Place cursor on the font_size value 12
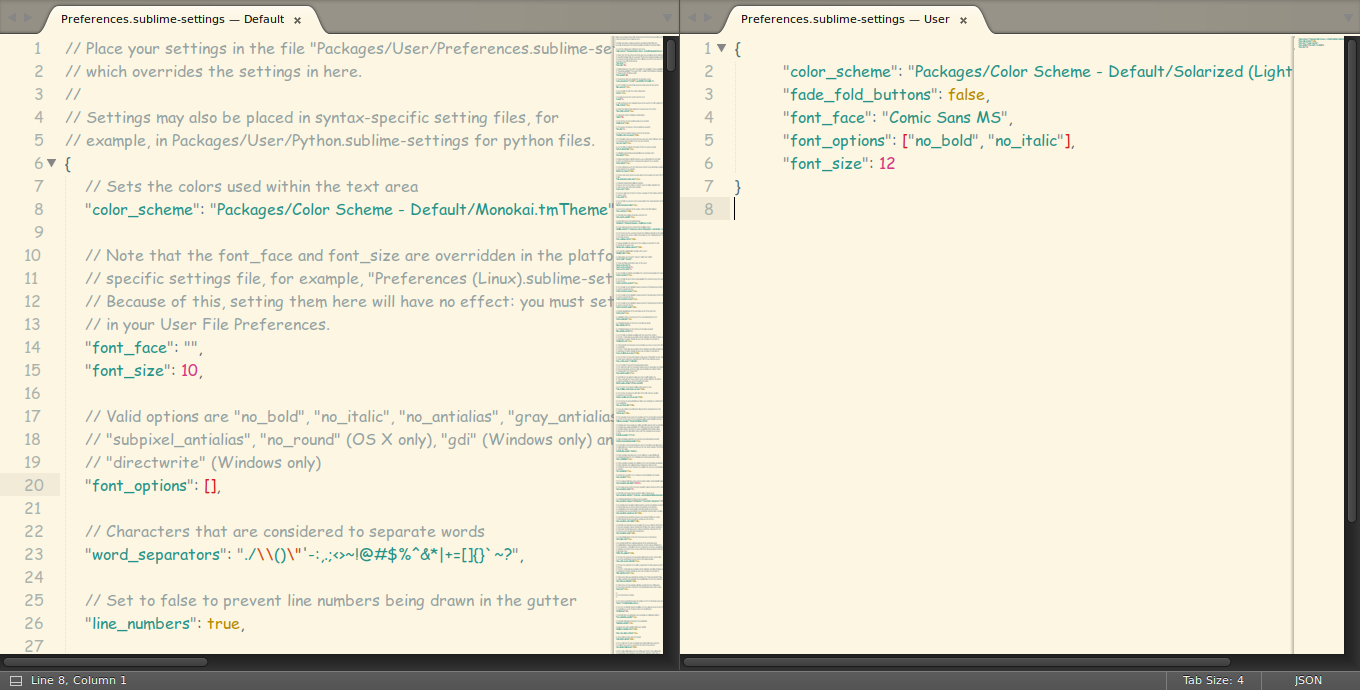This screenshot has height=690, width=1360. pyautogui.click(x=885, y=163)
